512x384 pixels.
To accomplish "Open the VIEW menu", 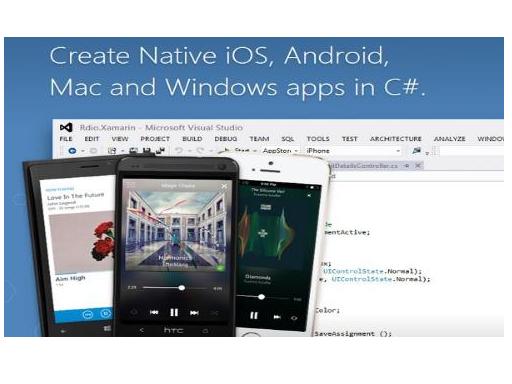I will (x=120, y=139).
